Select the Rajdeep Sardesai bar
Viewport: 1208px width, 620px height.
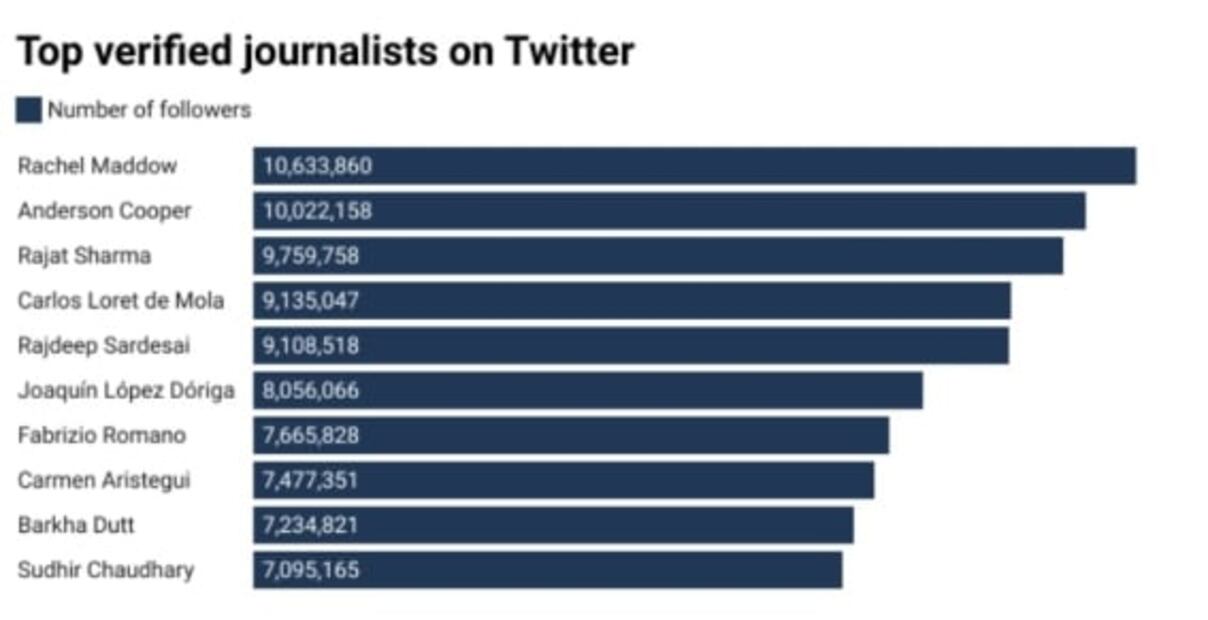631,346
